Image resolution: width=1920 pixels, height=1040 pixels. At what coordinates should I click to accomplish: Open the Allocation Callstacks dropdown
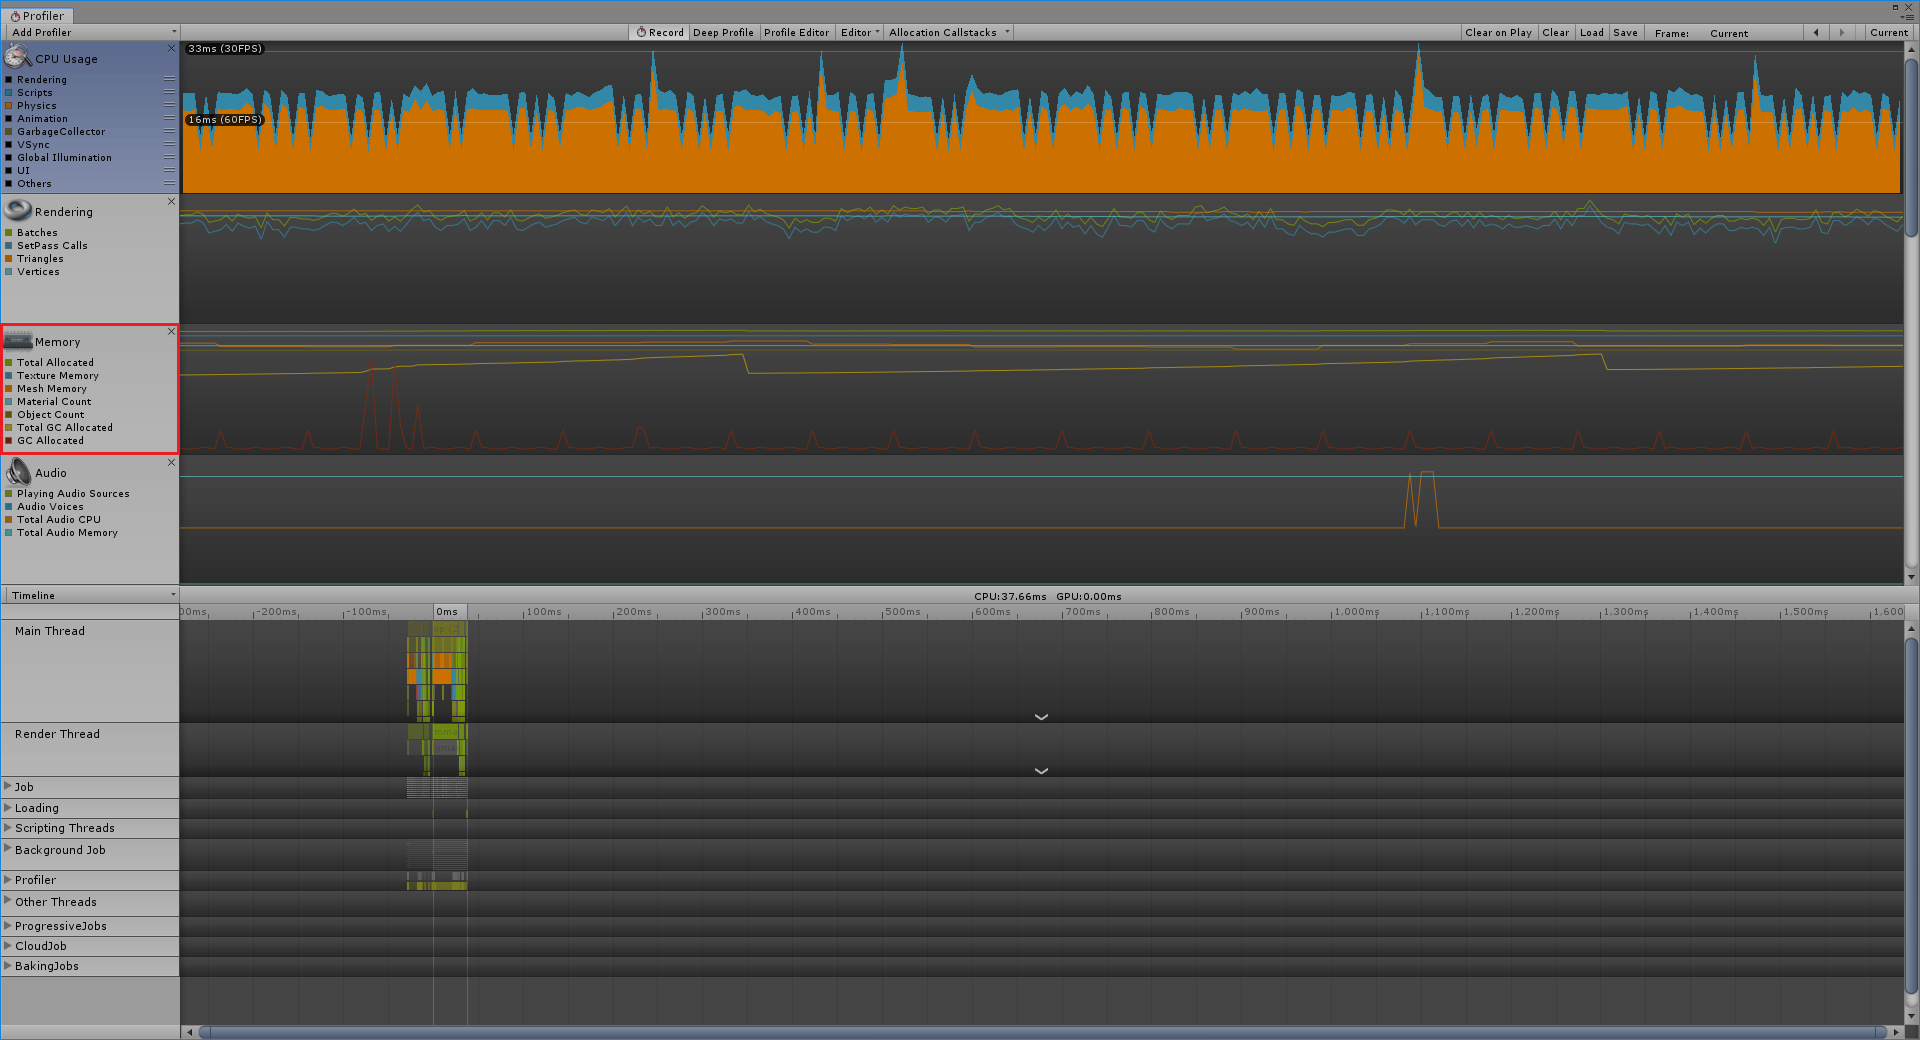pos(948,33)
